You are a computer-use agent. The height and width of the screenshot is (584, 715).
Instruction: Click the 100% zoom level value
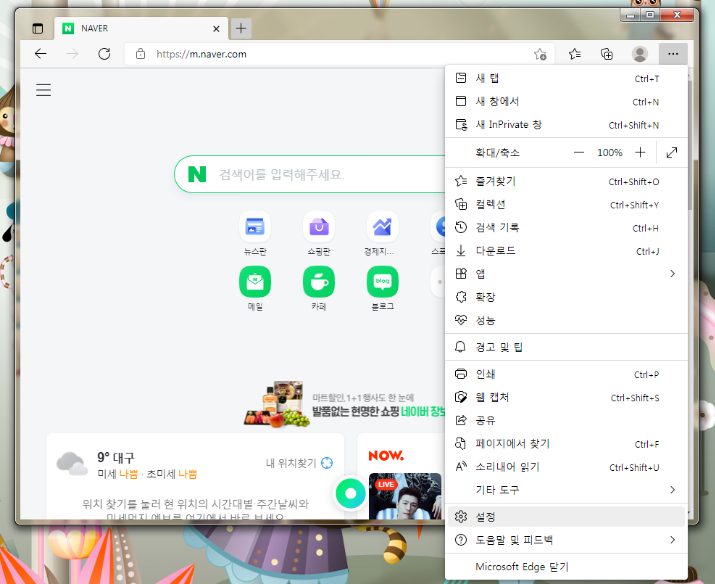[610, 153]
